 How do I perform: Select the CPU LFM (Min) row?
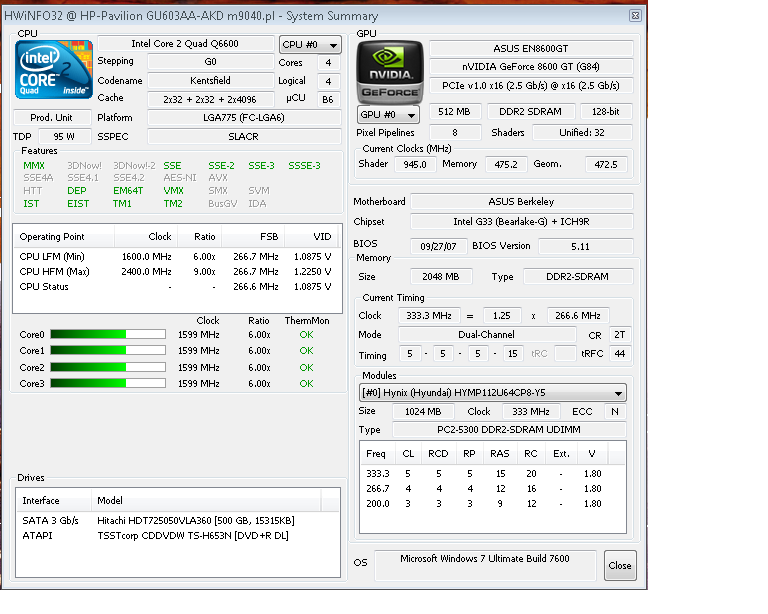(x=177, y=257)
